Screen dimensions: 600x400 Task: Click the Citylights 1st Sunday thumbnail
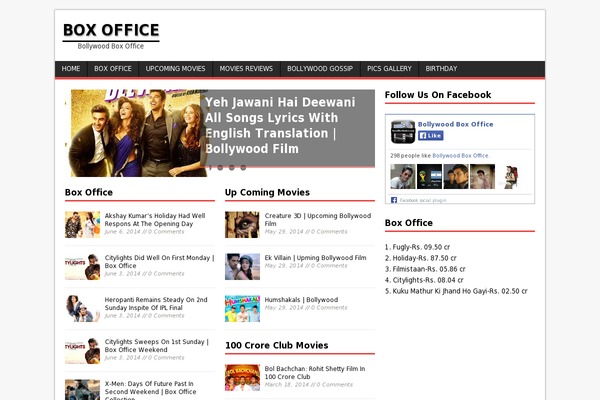click(82, 351)
